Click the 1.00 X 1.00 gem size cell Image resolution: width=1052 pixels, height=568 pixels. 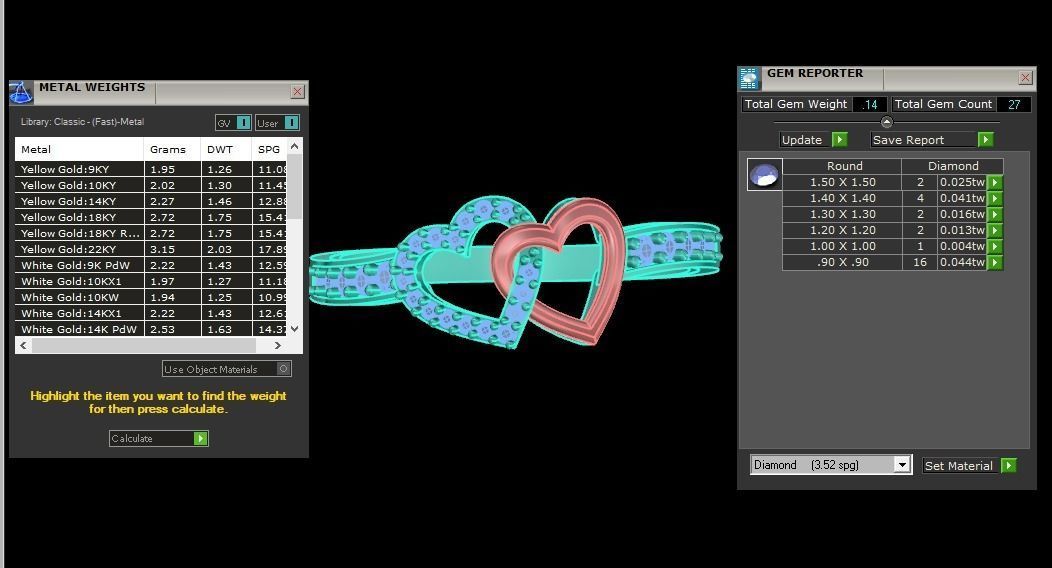click(x=843, y=246)
